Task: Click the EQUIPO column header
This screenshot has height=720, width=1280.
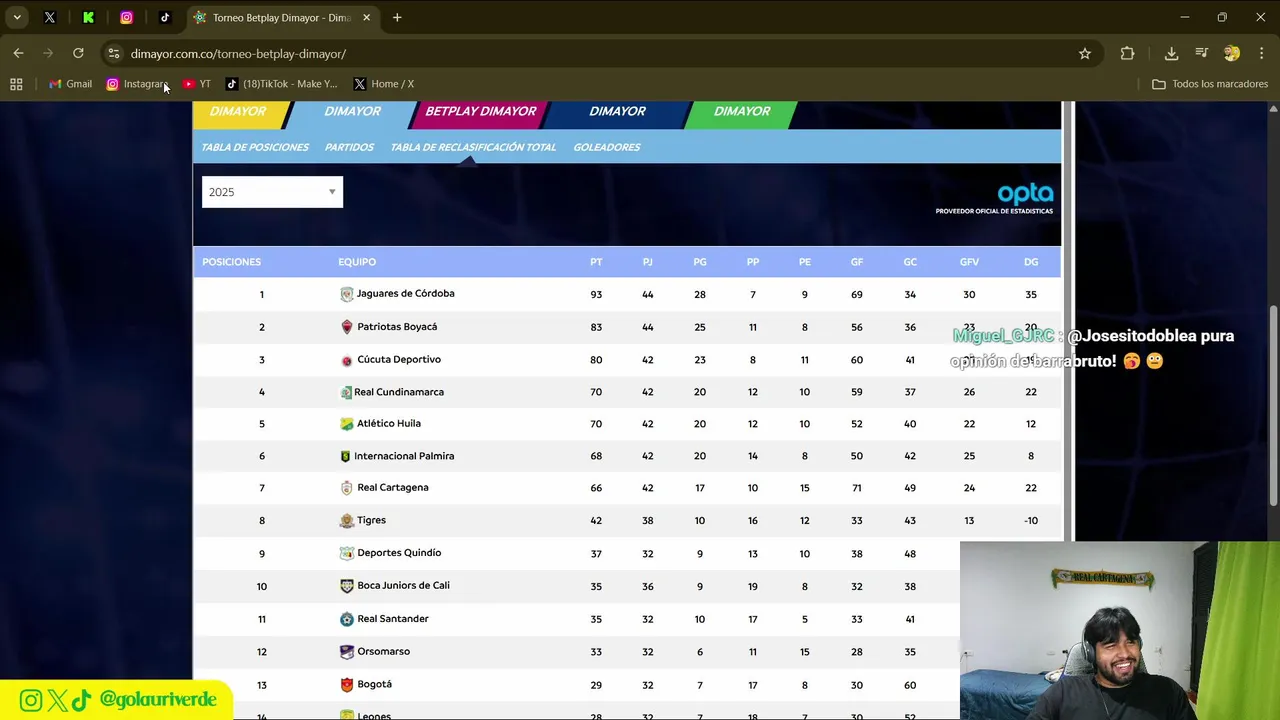Action: (x=357, y=262)
